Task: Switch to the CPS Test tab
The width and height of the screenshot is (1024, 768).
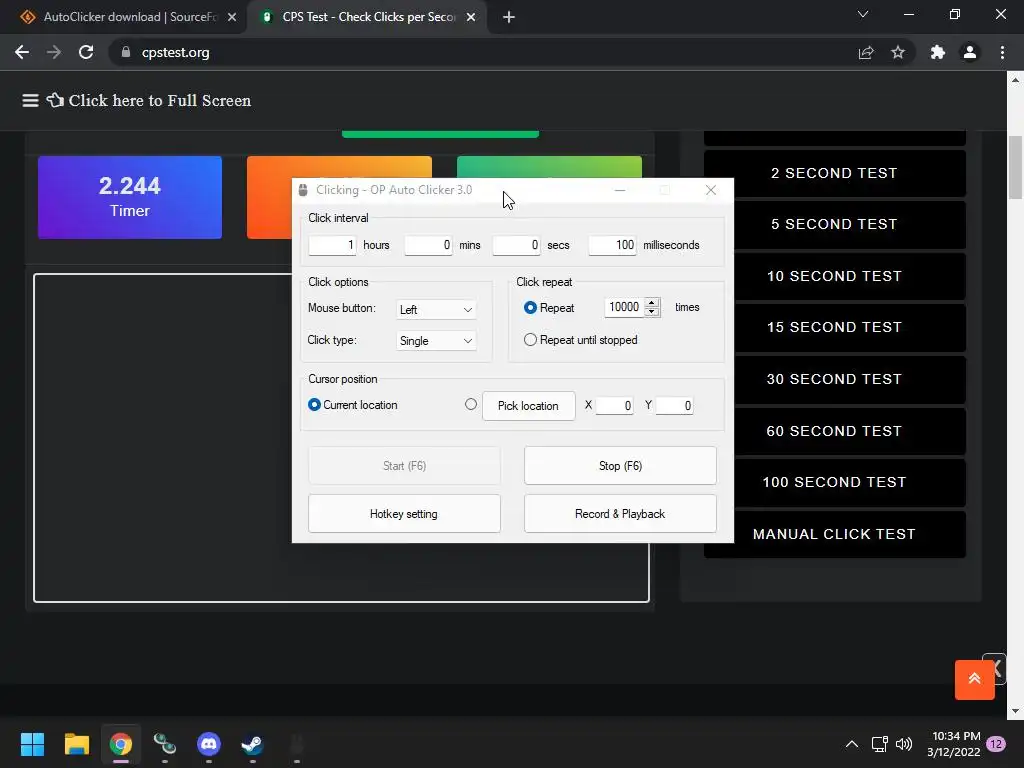Action: (x=369, y=17)
